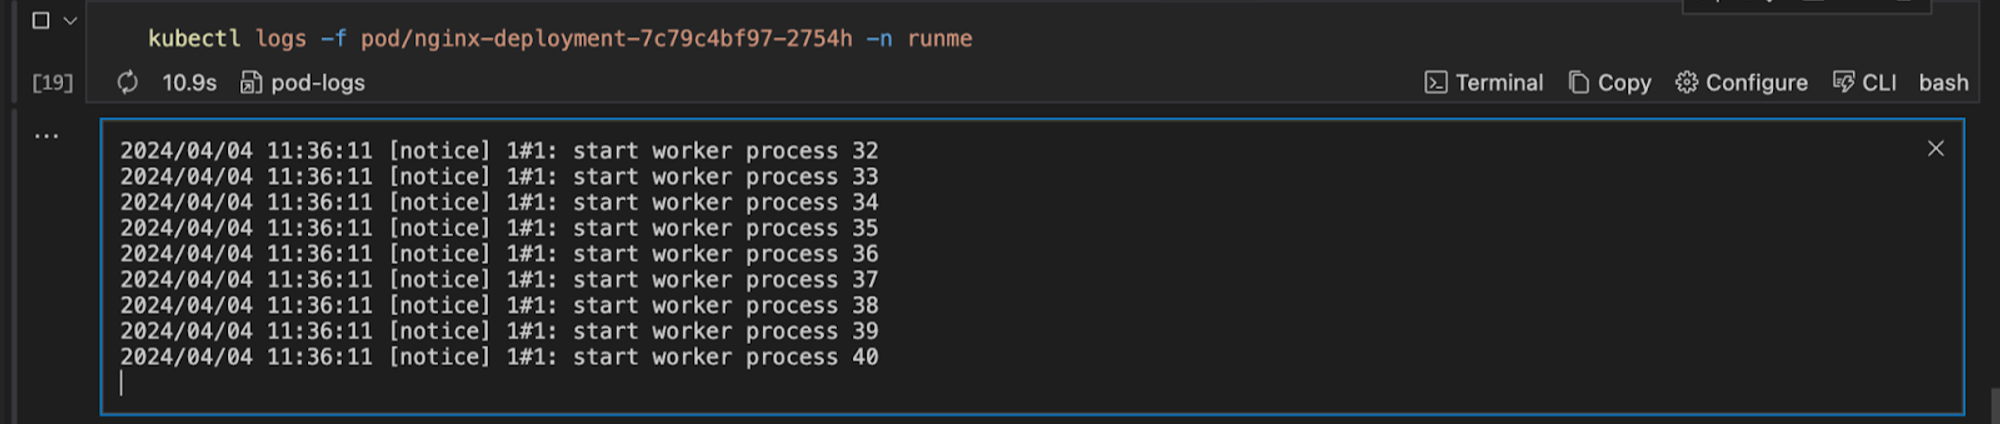Click the 10.9s execution time
2000x424 pixels.
tap(189, 82)
